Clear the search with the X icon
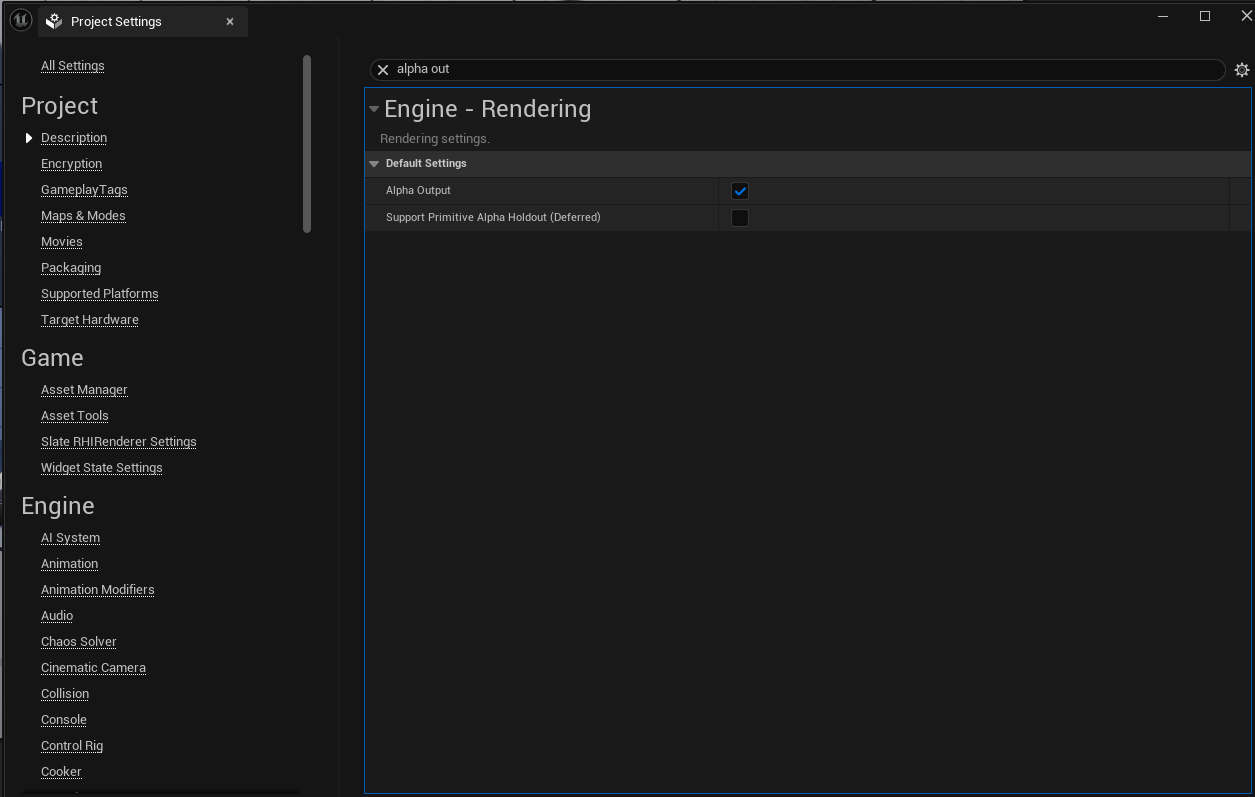 point(383,70)
